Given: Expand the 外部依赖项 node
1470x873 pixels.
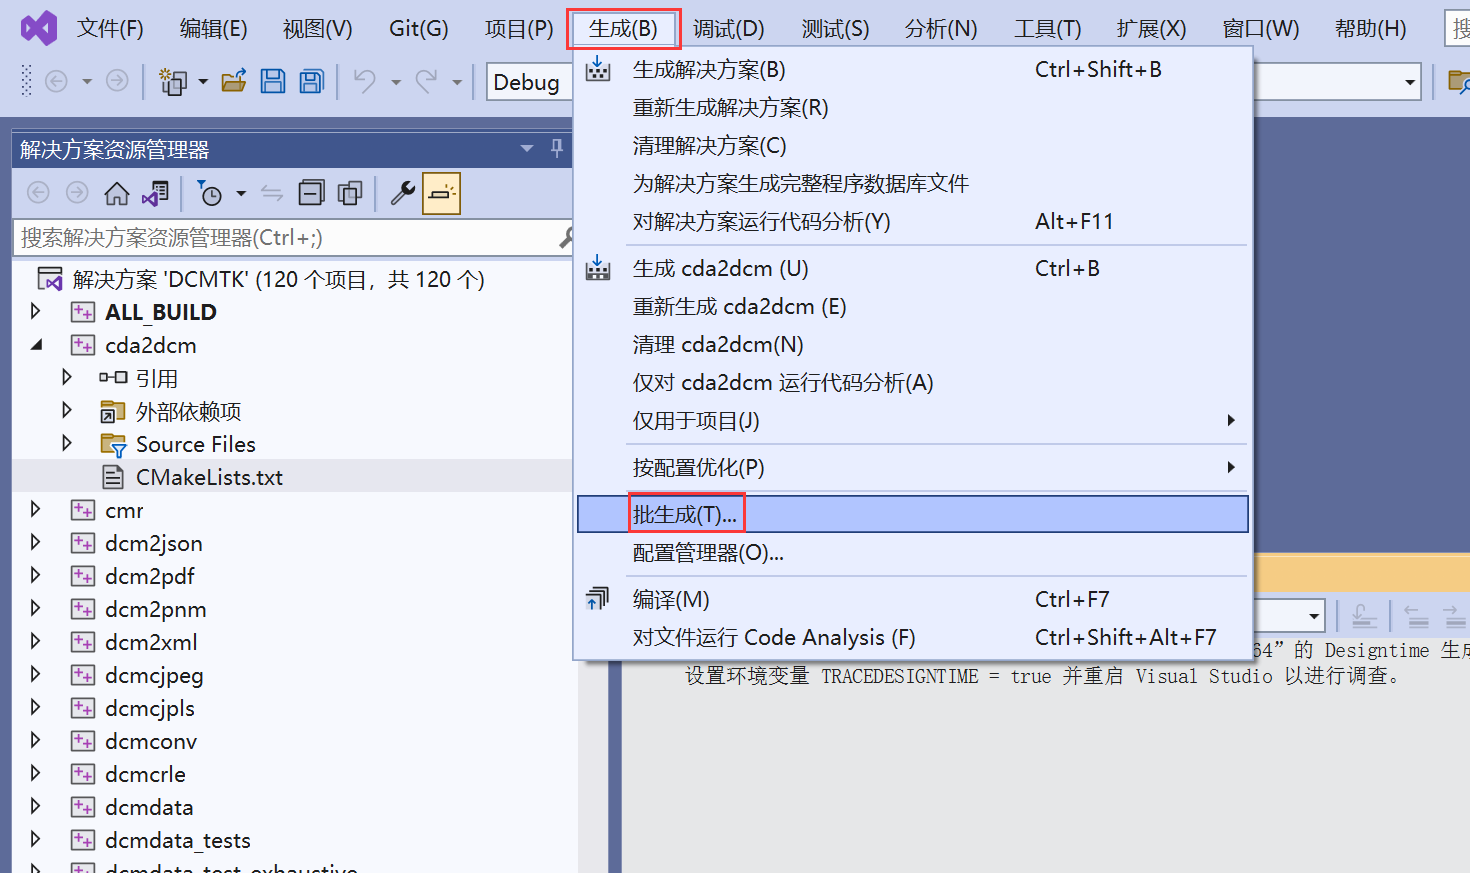Looking at the screenshot, I should point(67,411).
